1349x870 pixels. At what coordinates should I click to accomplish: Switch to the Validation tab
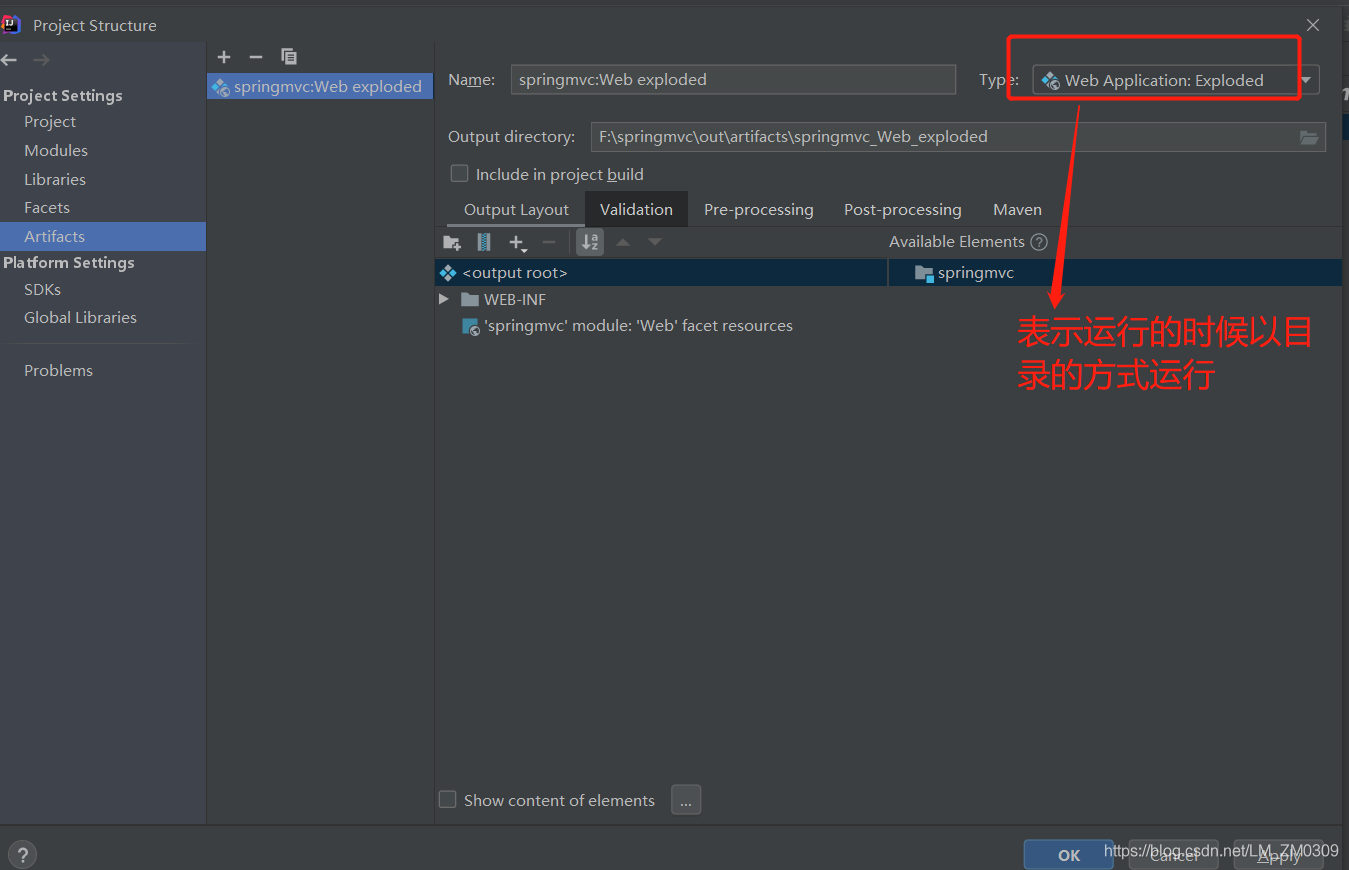[636, 210]
